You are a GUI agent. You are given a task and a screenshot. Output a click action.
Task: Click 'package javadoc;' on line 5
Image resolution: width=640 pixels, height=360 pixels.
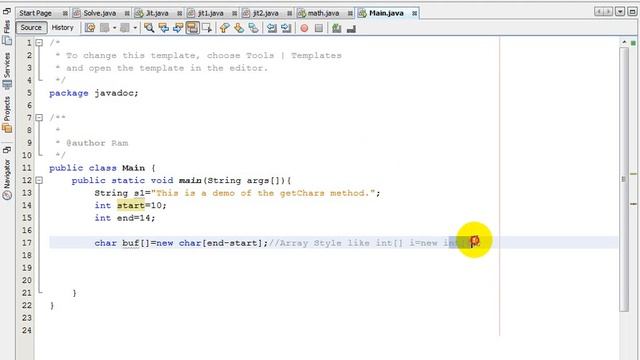pos(93,93)
